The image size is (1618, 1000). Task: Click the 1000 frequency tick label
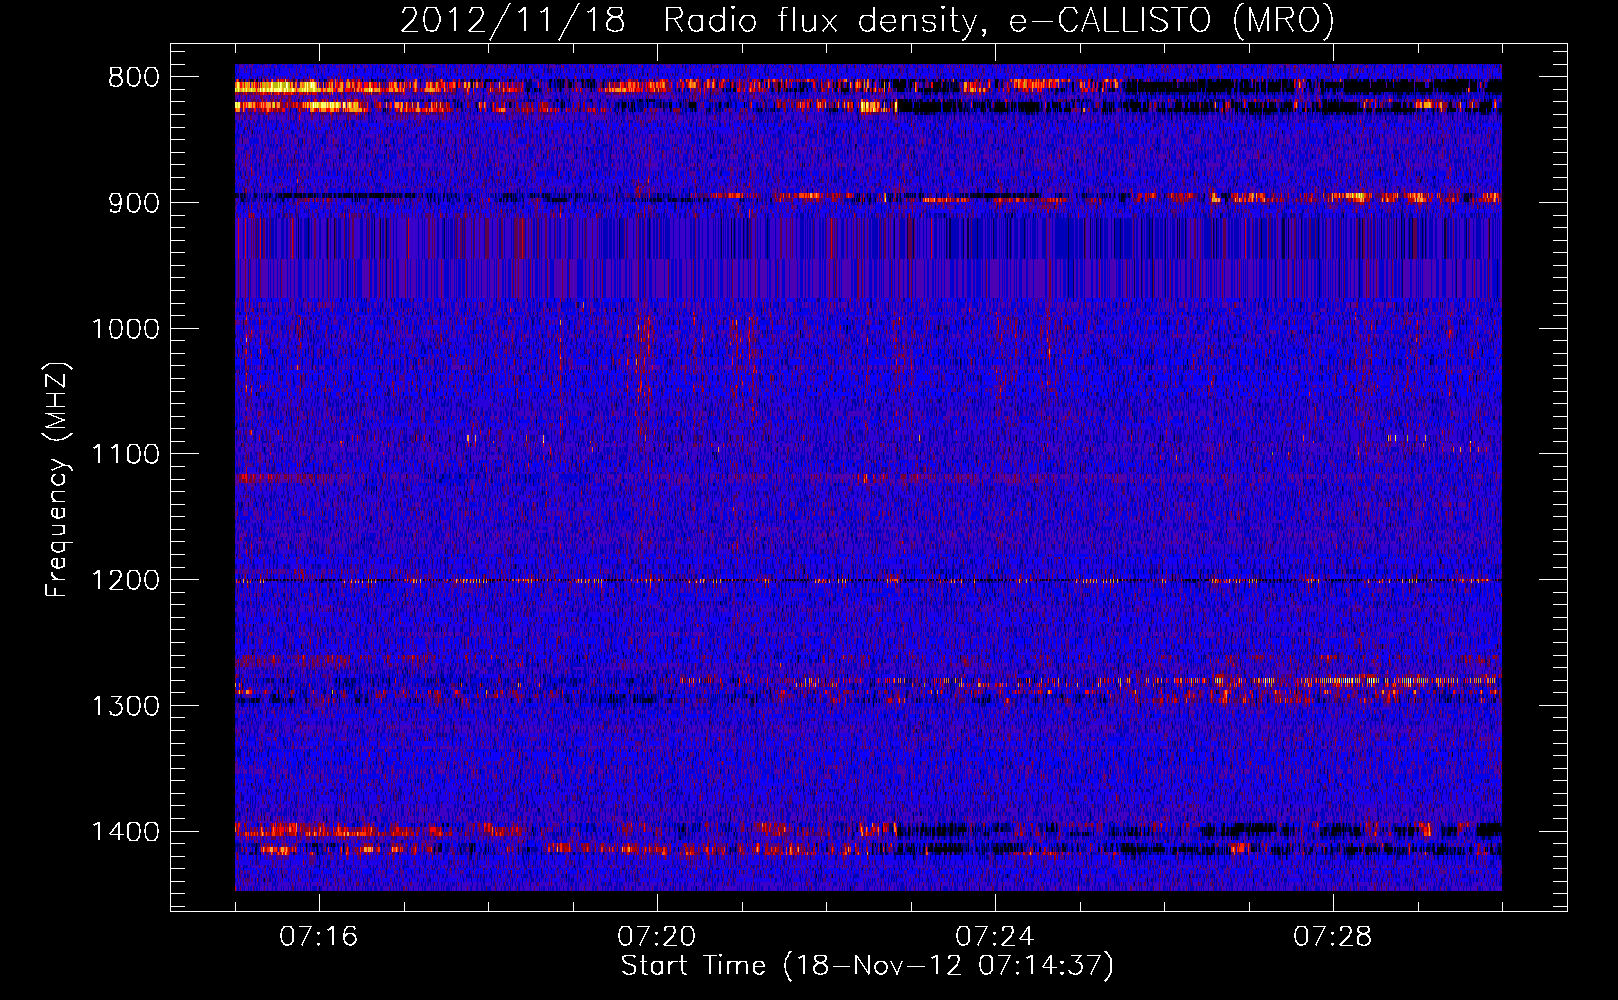pyautogui.click(x=126, y=329)
